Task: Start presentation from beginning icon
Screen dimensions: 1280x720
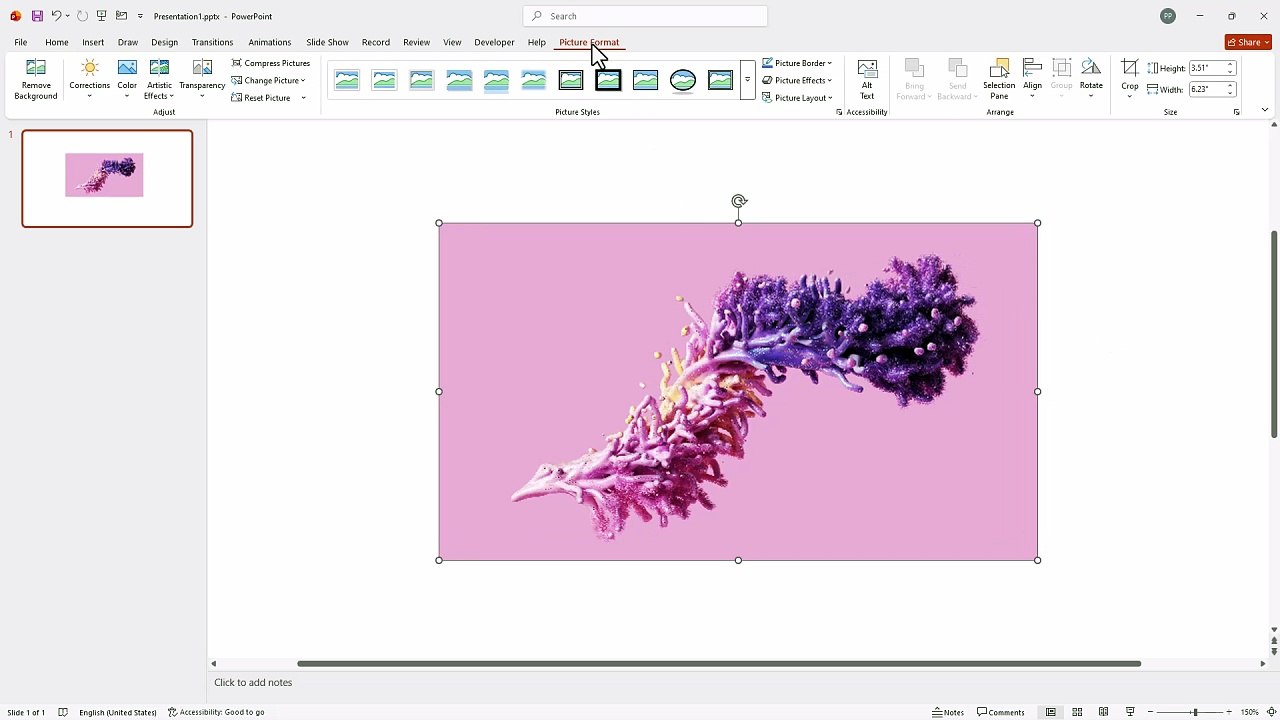Action: (101, 16)
